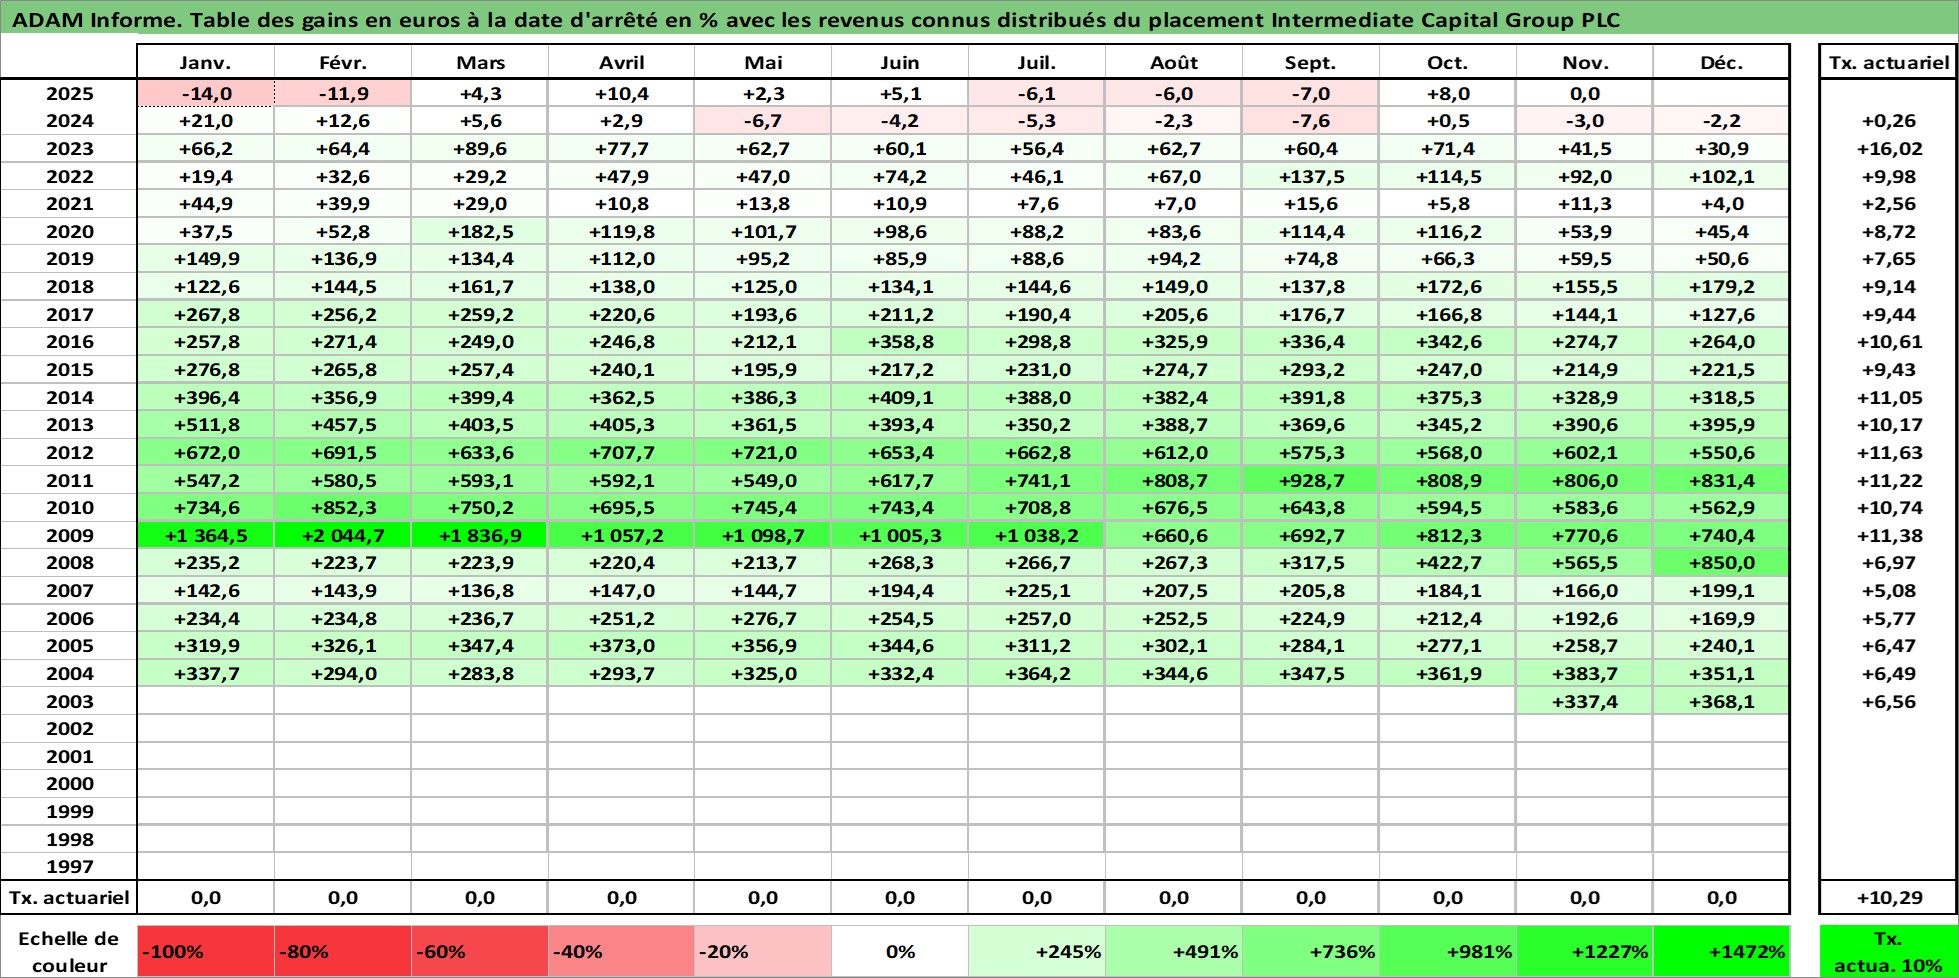Select the +182,5 cell for Mars 2020
Image resolution: width=1959 pixels, height=978 pixels.
click(480, 231)
